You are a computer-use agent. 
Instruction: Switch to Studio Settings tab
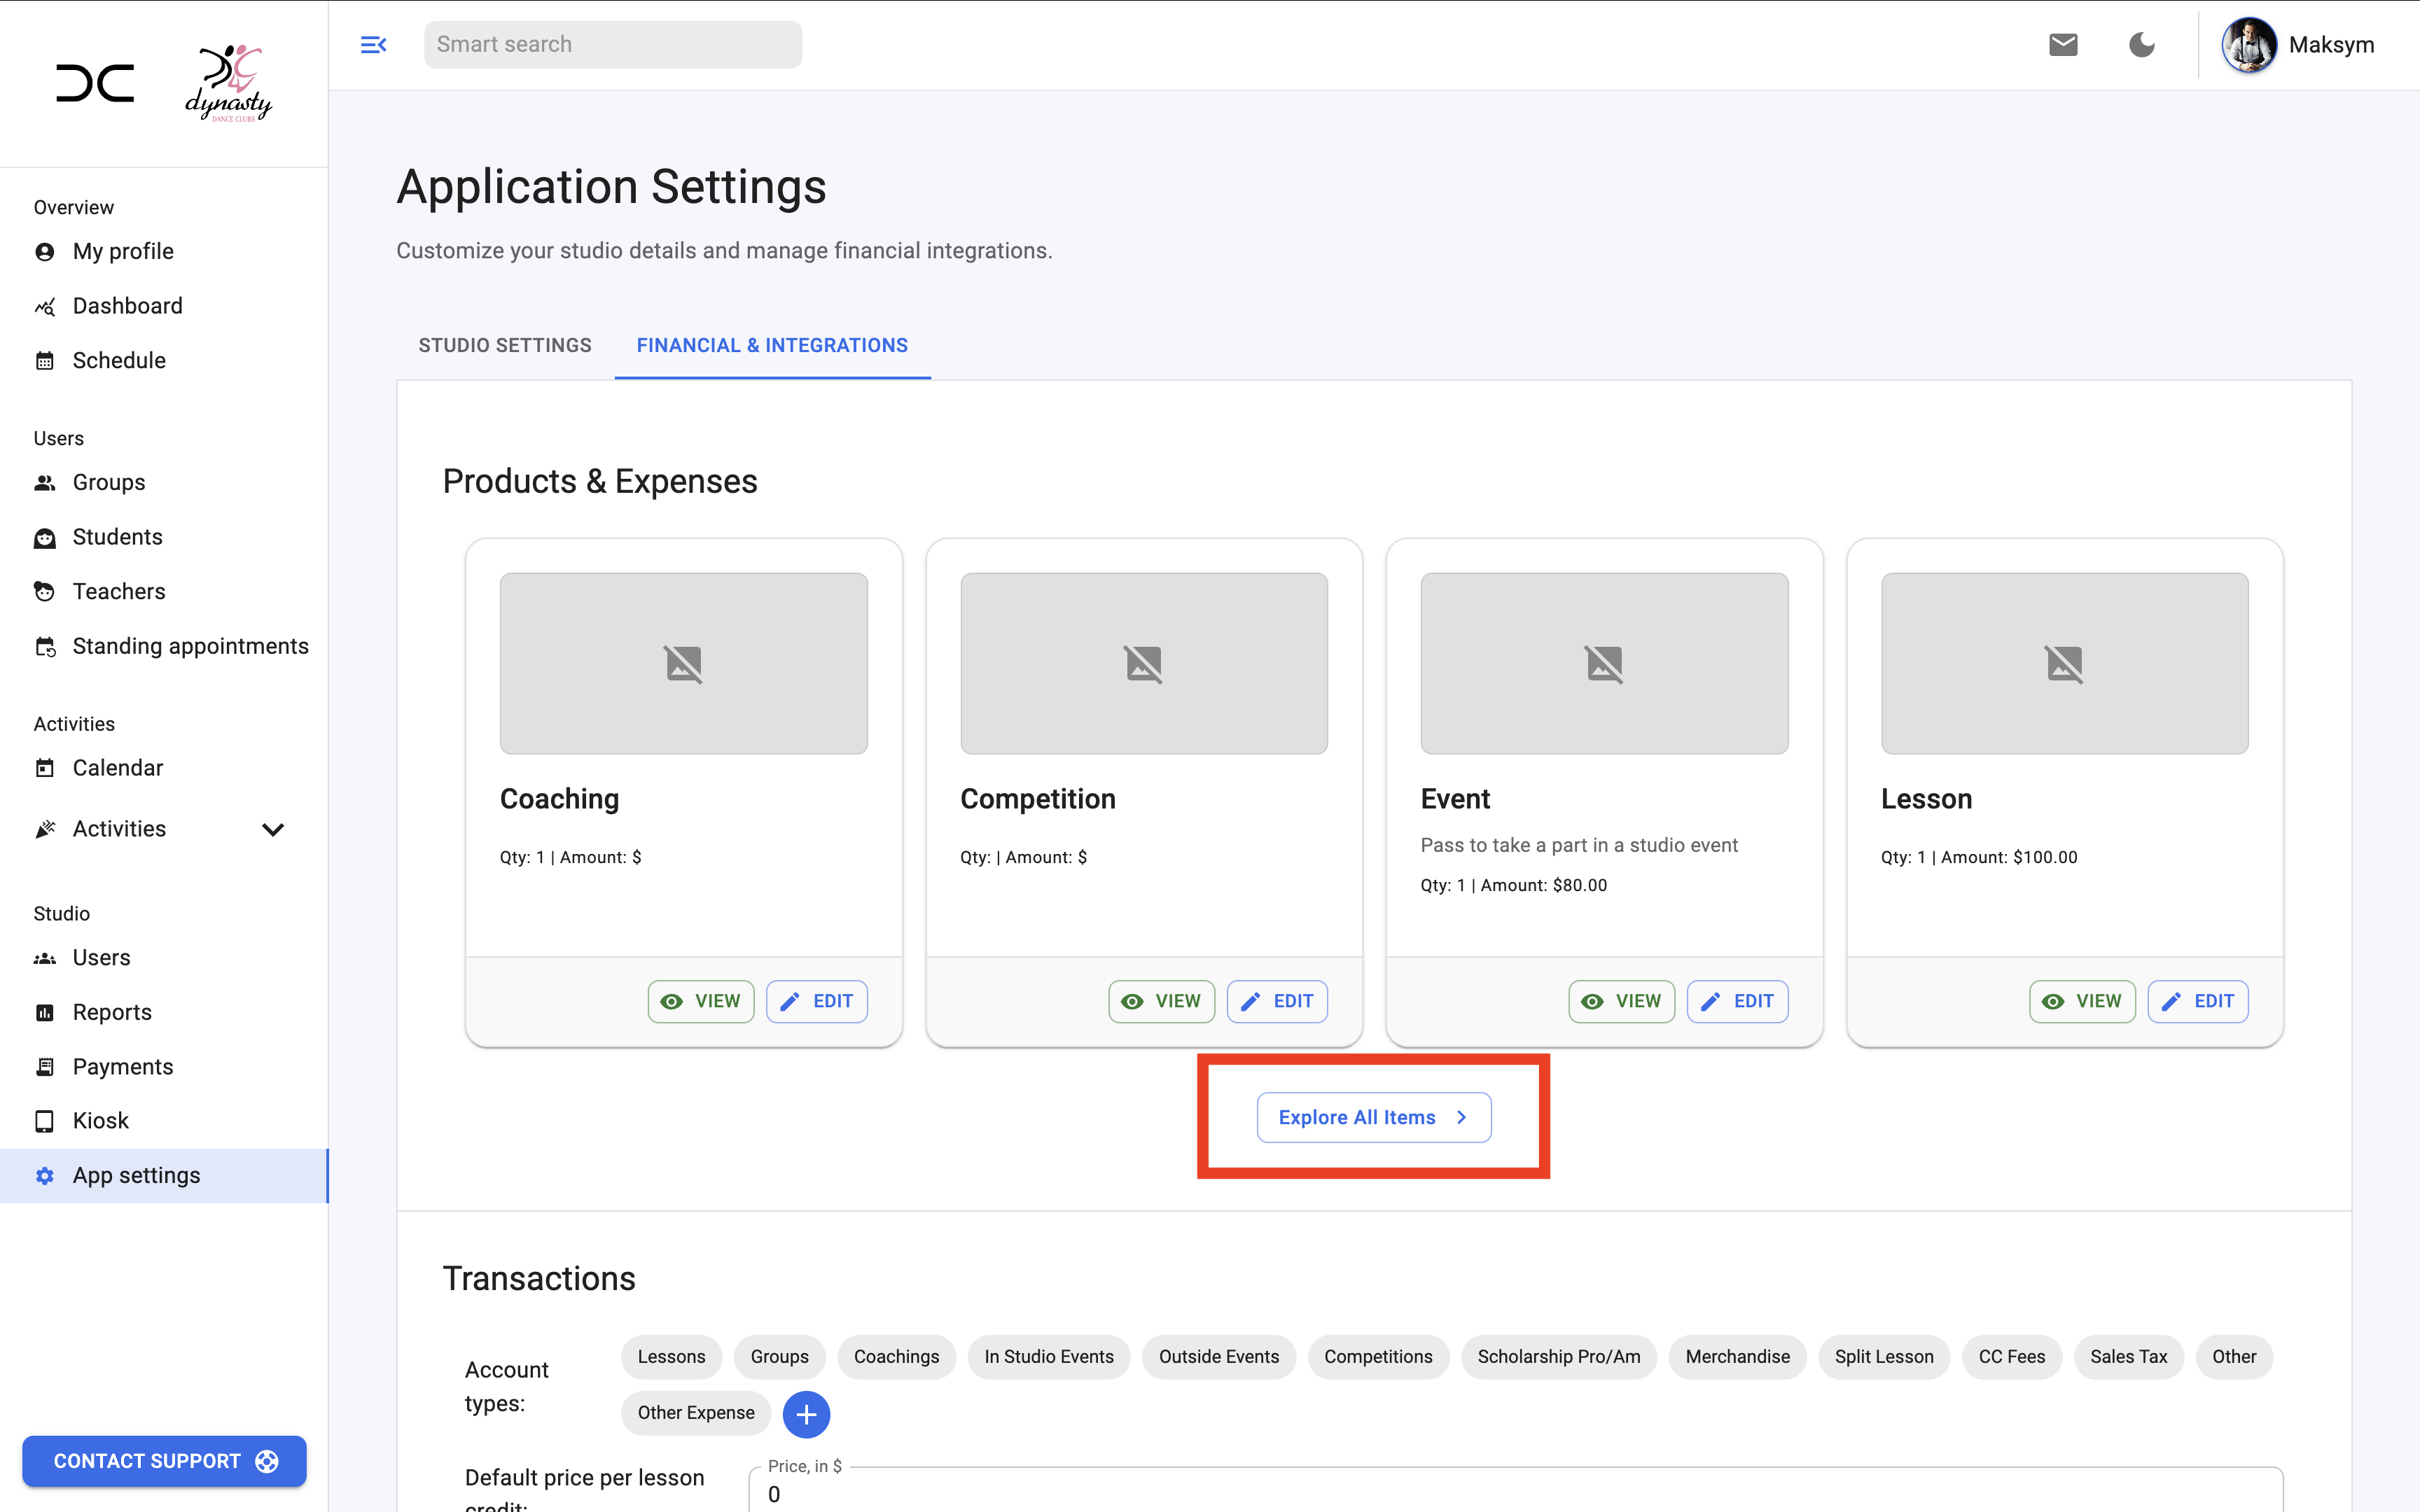tap(505, 345)
